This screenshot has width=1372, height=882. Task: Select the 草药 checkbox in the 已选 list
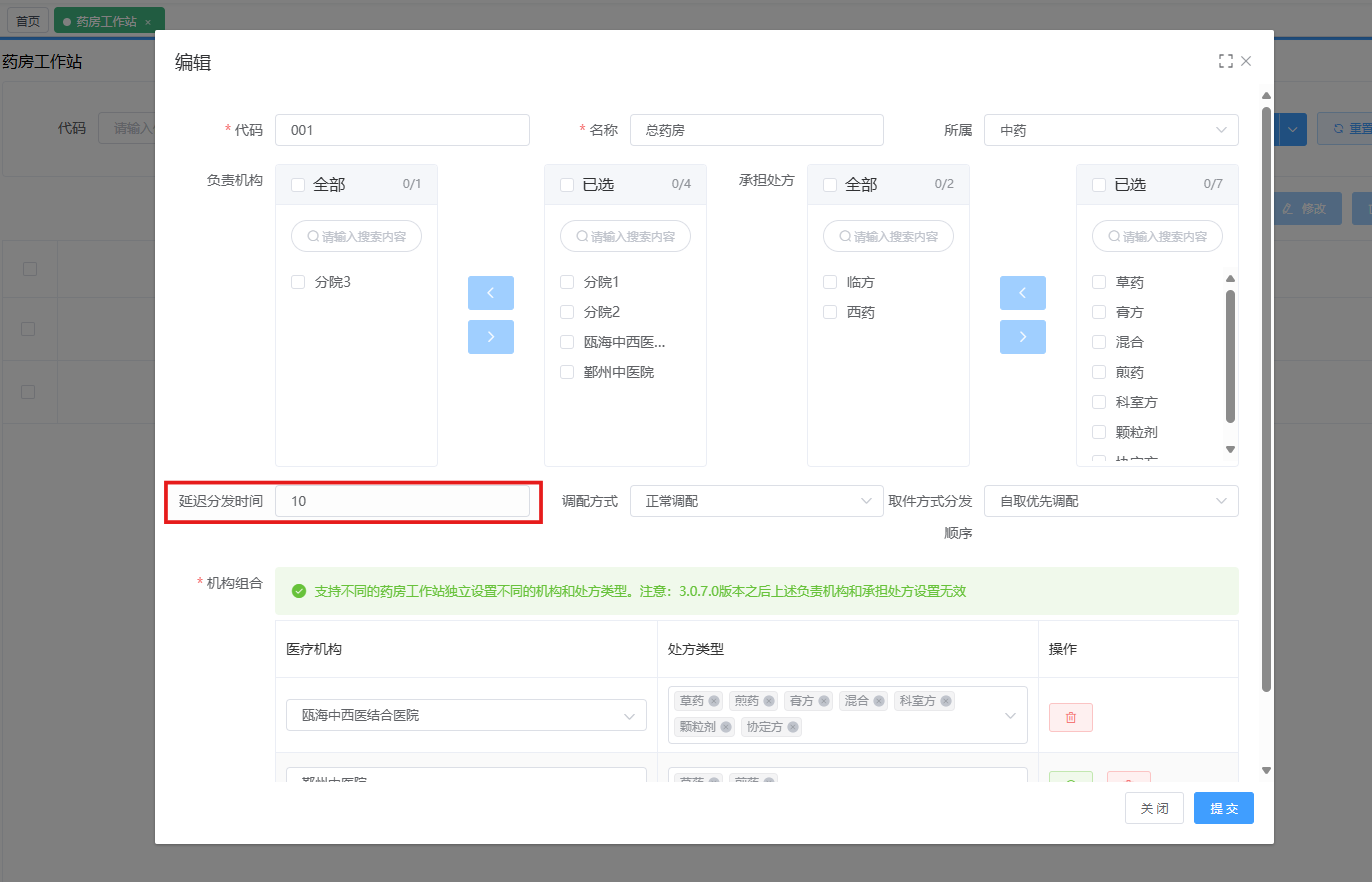click(1099, 283)
